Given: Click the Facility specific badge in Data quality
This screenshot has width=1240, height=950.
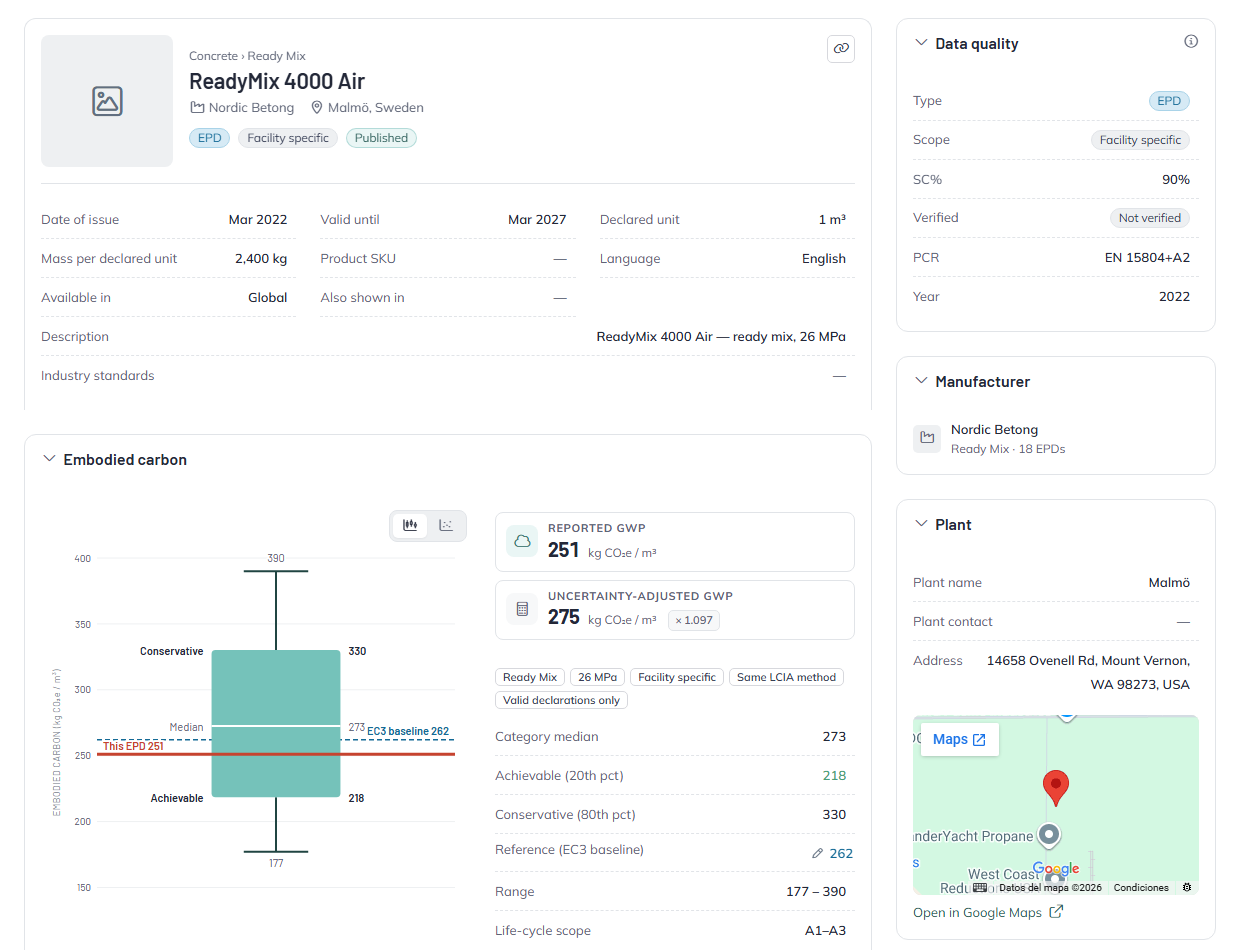Looking at the screenshot, I should point(1140,140).
